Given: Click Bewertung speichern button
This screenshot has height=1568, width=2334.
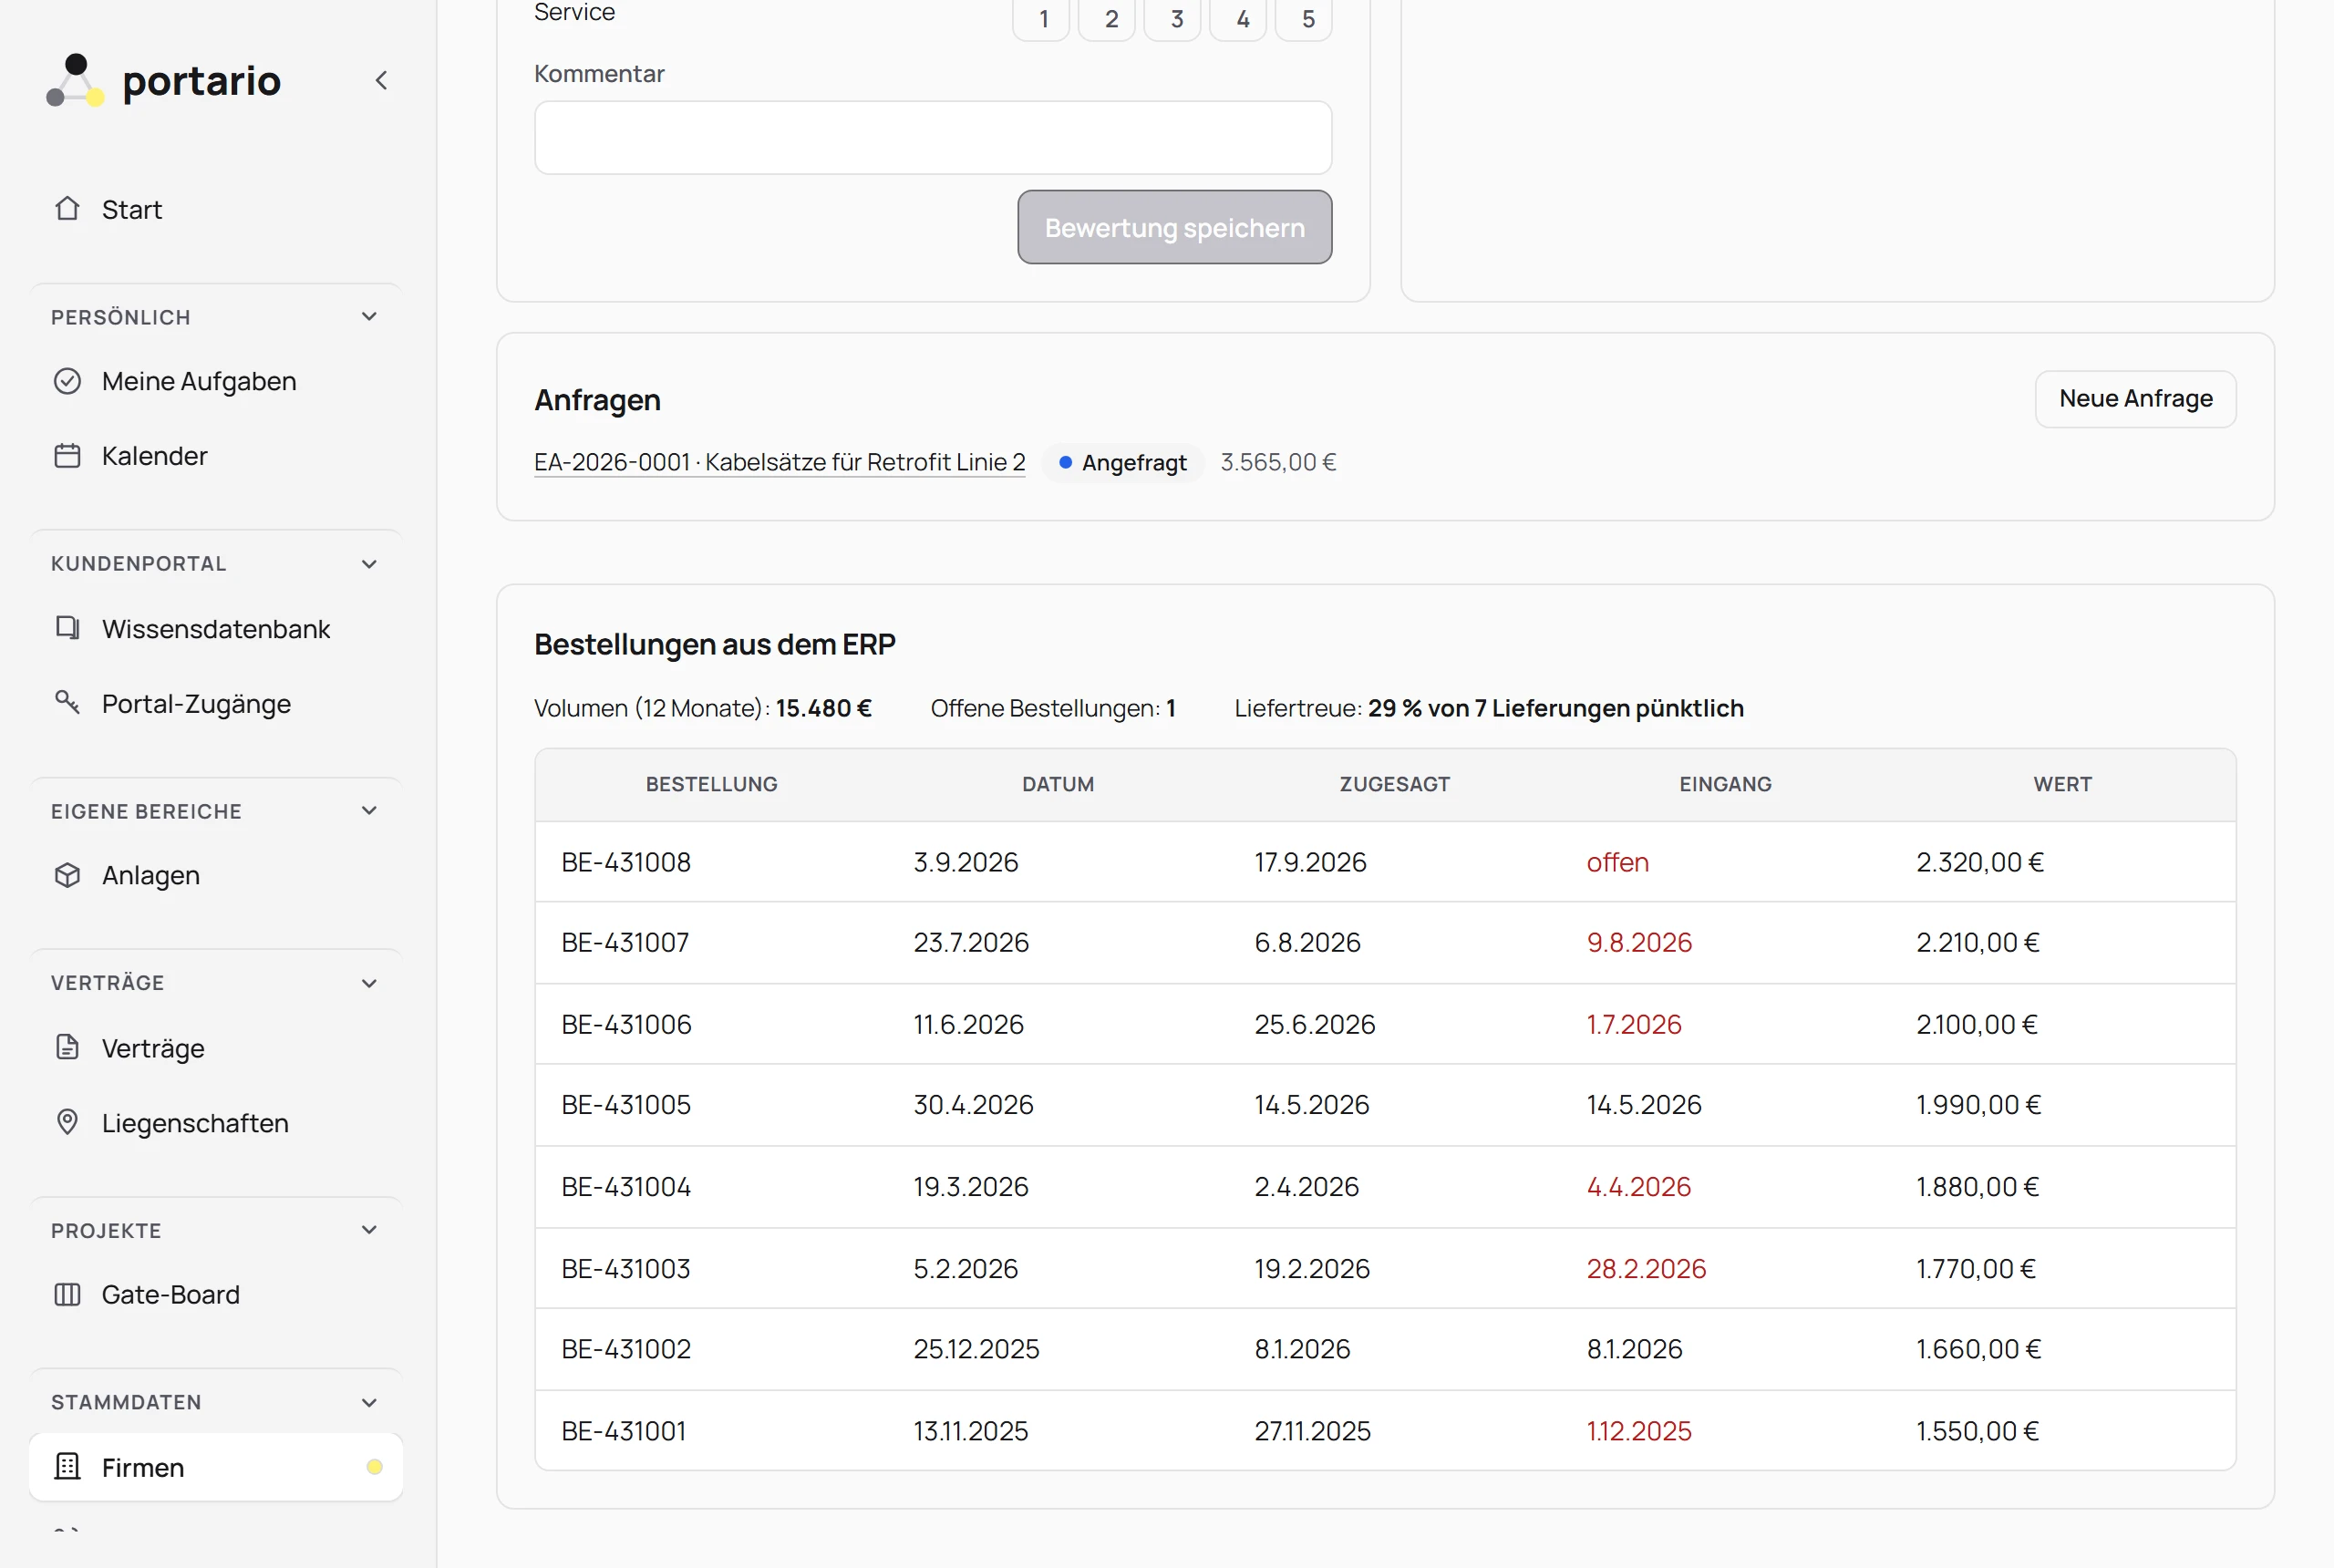Looking at the screenshot, I should tap(1174, 227).
